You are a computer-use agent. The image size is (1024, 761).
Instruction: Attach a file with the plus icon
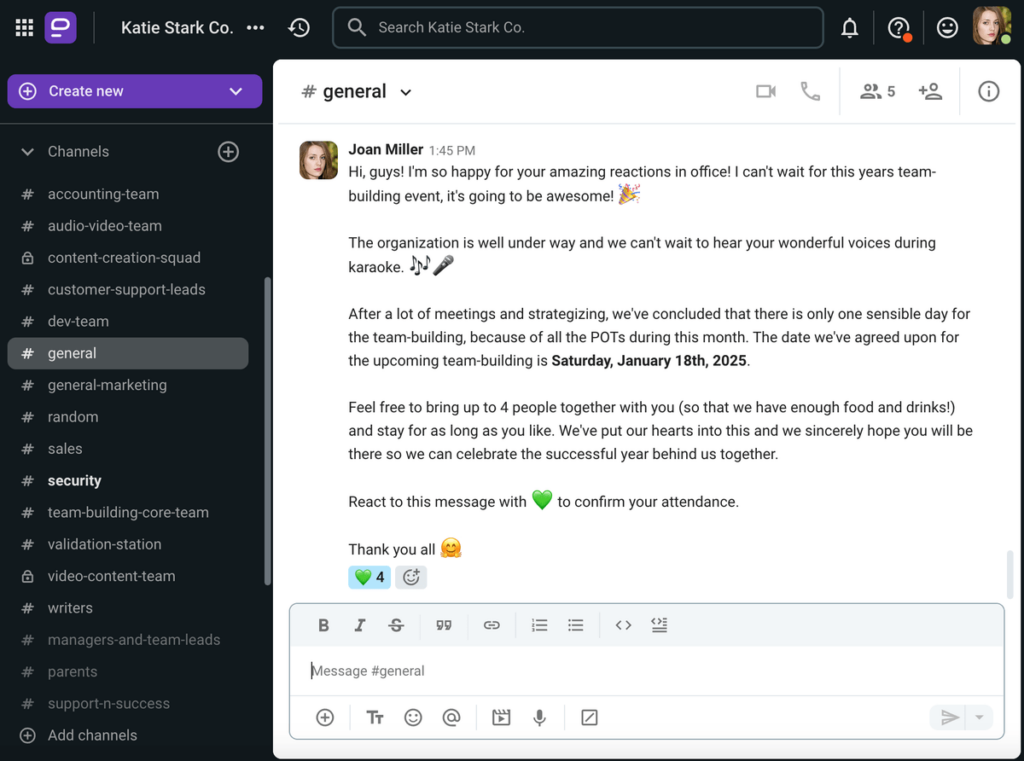point(323,717)
